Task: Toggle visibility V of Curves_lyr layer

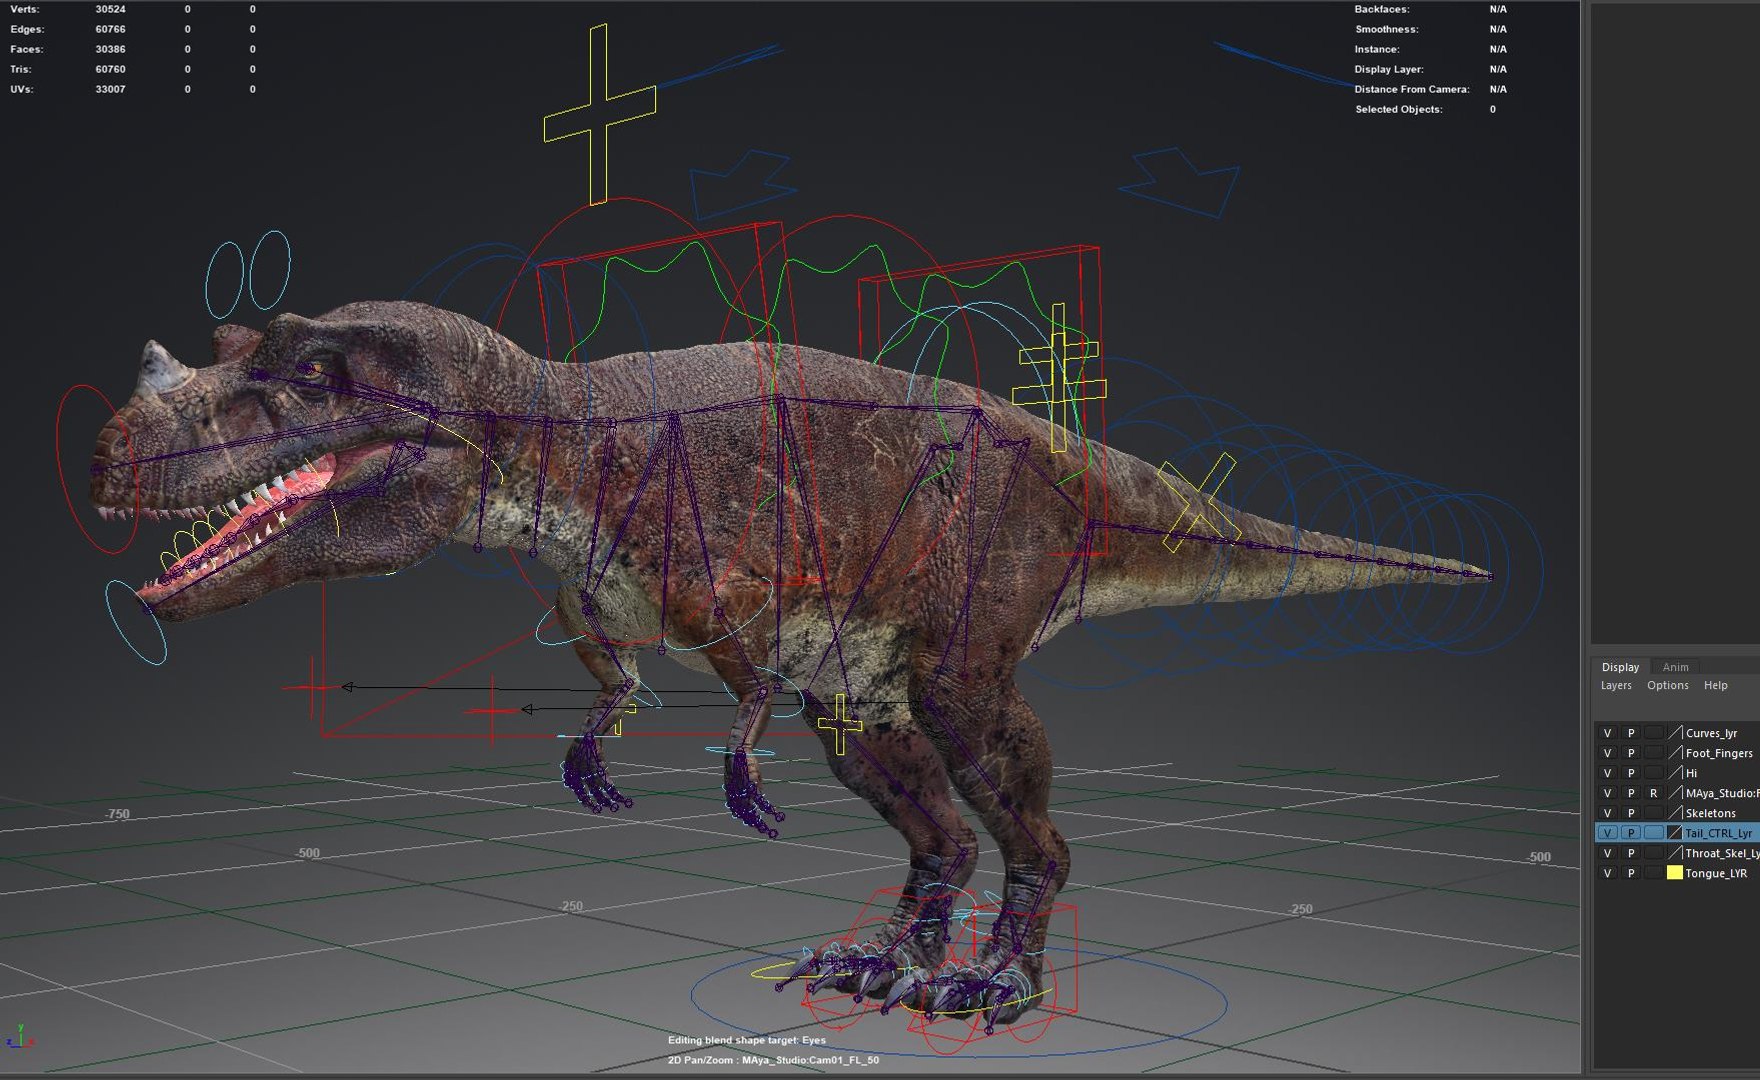Action: tap(1607, 733)
